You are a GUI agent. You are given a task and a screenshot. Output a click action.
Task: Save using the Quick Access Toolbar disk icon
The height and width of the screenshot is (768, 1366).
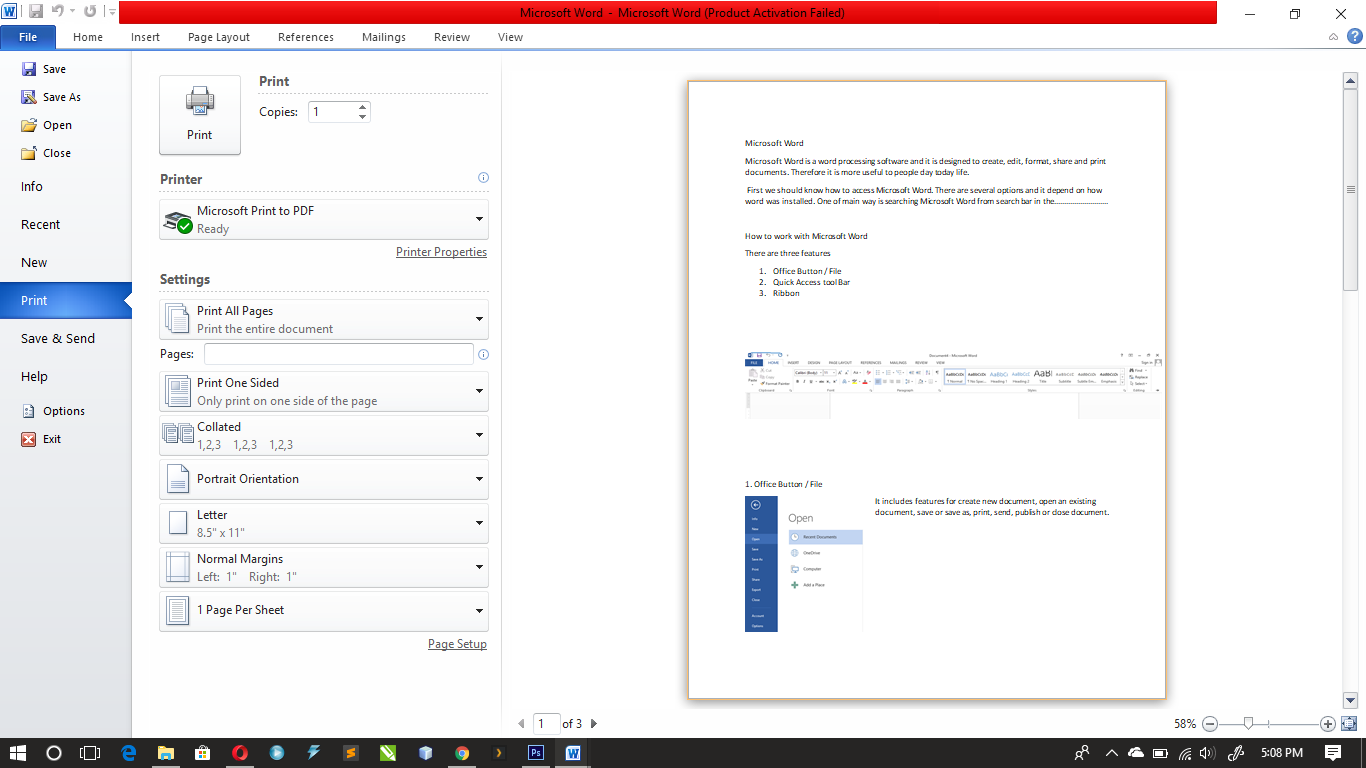click(x=37, y=10)
